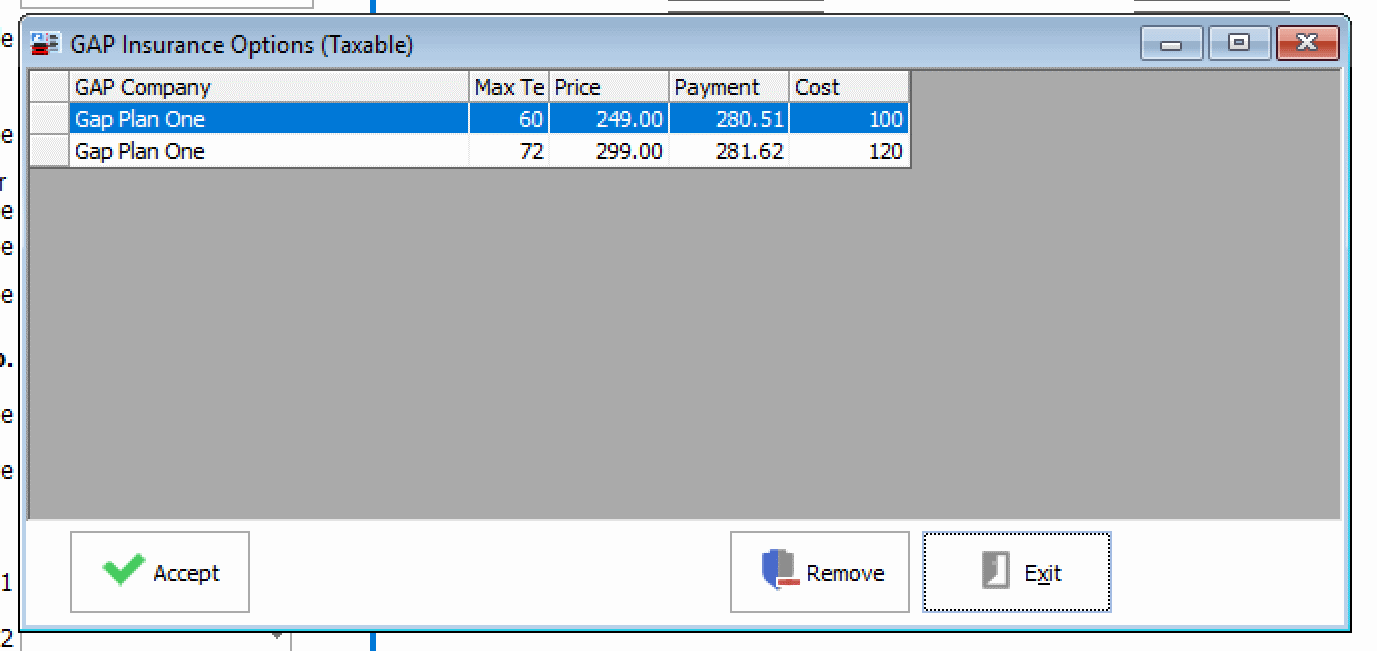Click the Cost column header

point(848,87)
